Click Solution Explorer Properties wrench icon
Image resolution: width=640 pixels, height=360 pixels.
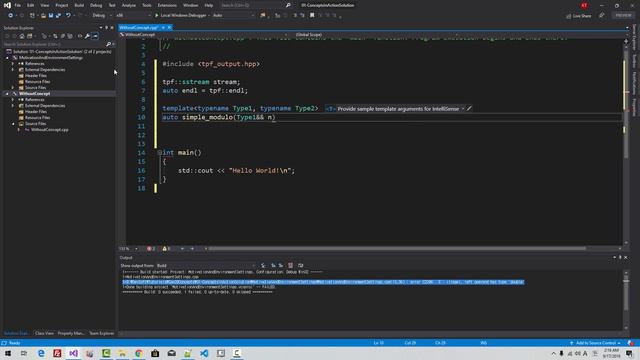coord(87,36)
